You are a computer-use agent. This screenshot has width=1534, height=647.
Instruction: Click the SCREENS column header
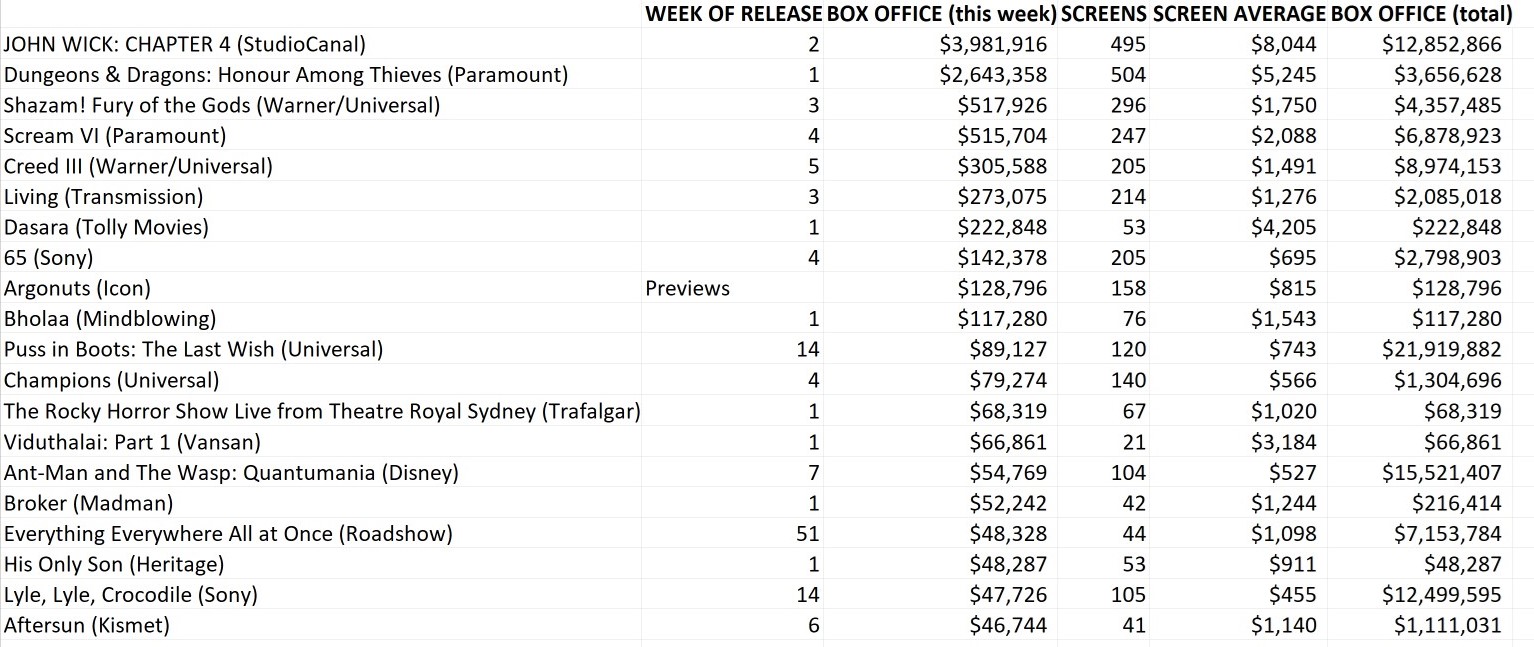tap(1104, 13)
